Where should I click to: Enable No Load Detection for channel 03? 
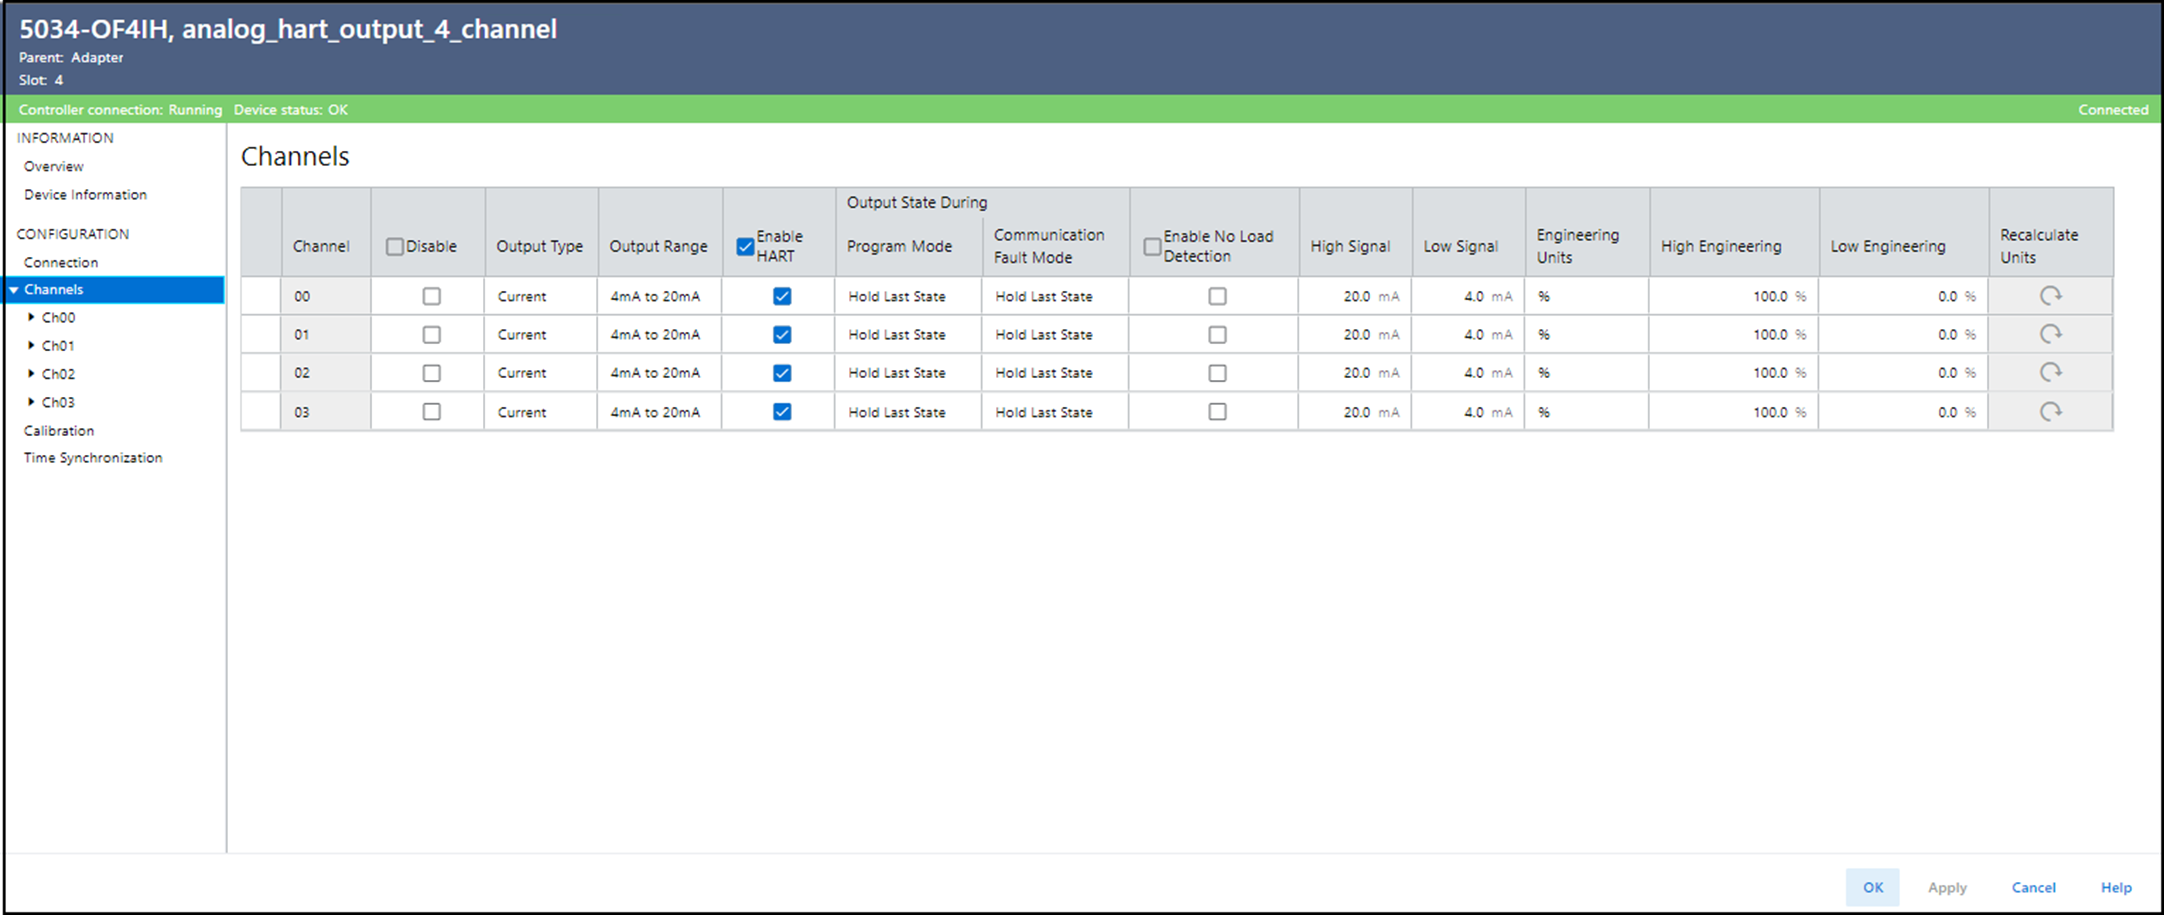click(x=1217, y=411)
